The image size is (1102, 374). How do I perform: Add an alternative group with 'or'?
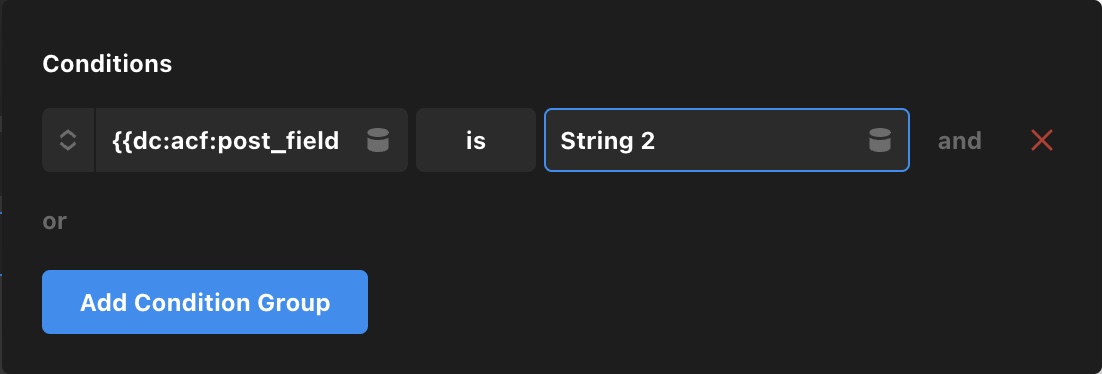tap(55, 221)
